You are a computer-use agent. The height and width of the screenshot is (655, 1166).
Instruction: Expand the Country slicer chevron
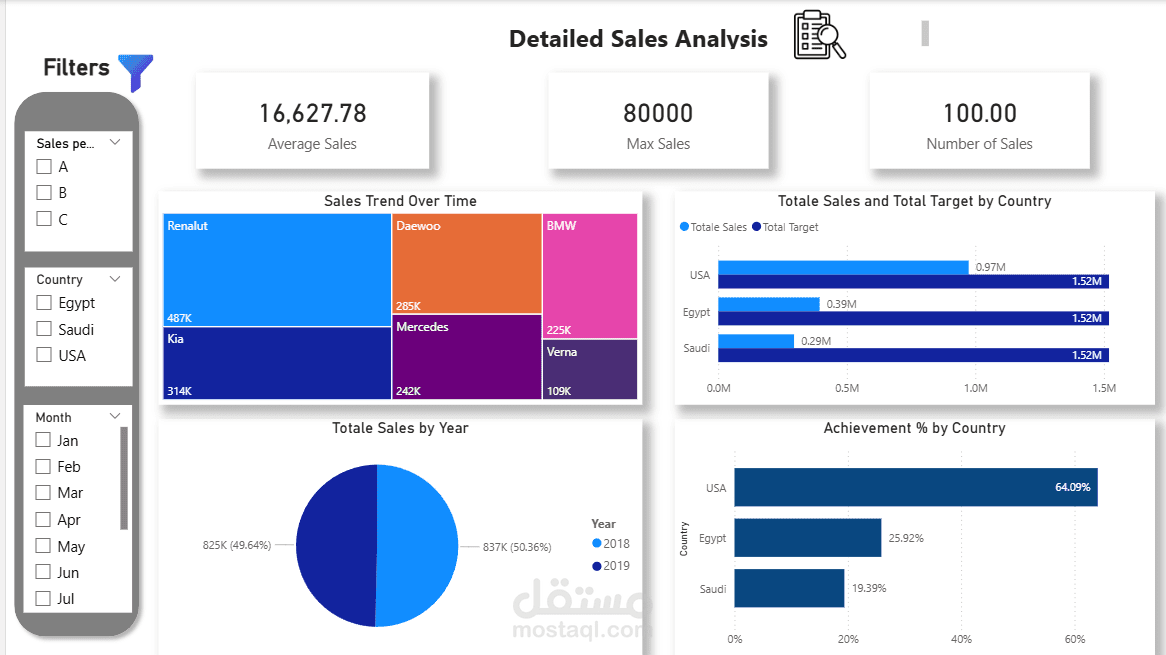tap(114, 279)
